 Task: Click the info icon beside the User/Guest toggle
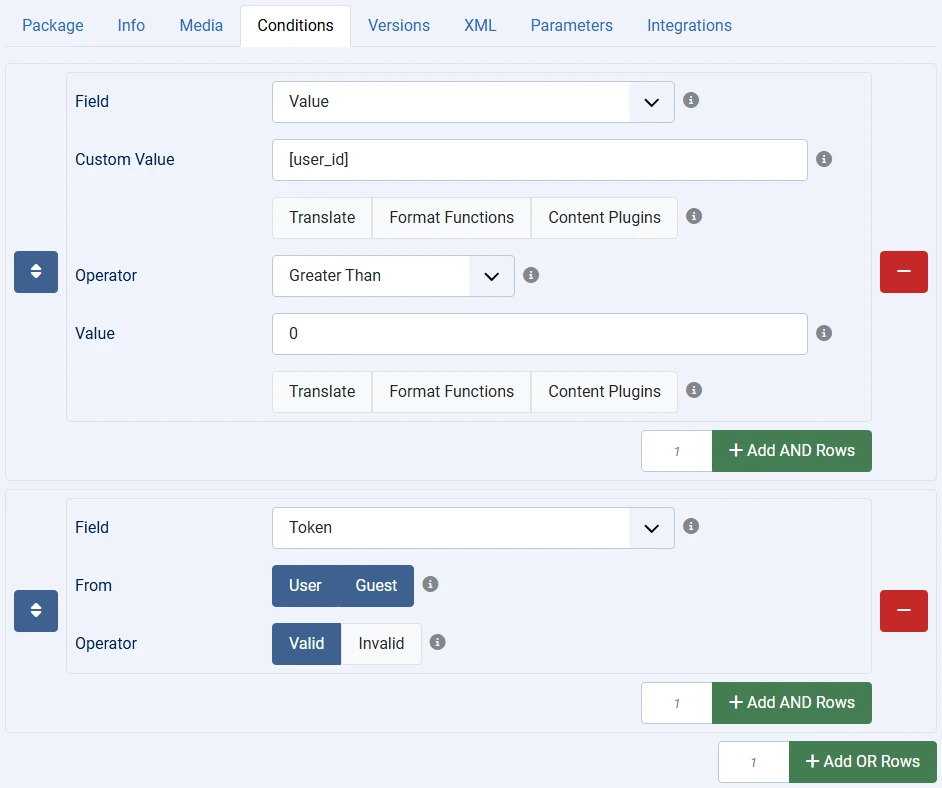click(x=430, y=585)
